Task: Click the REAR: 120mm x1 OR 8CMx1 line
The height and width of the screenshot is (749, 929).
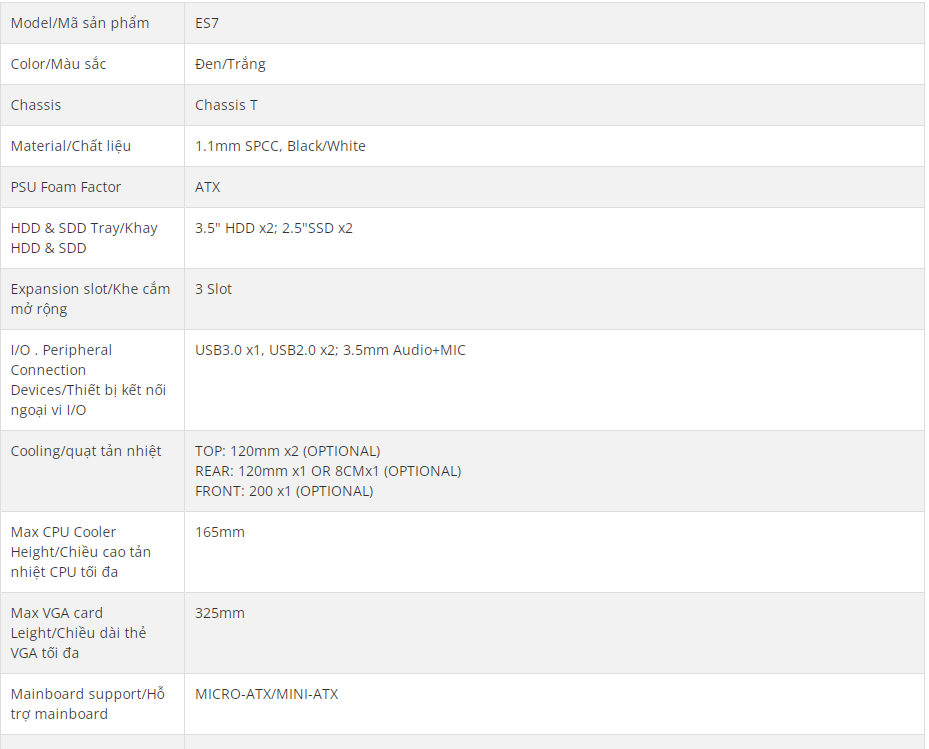Action: pos(328,471)
